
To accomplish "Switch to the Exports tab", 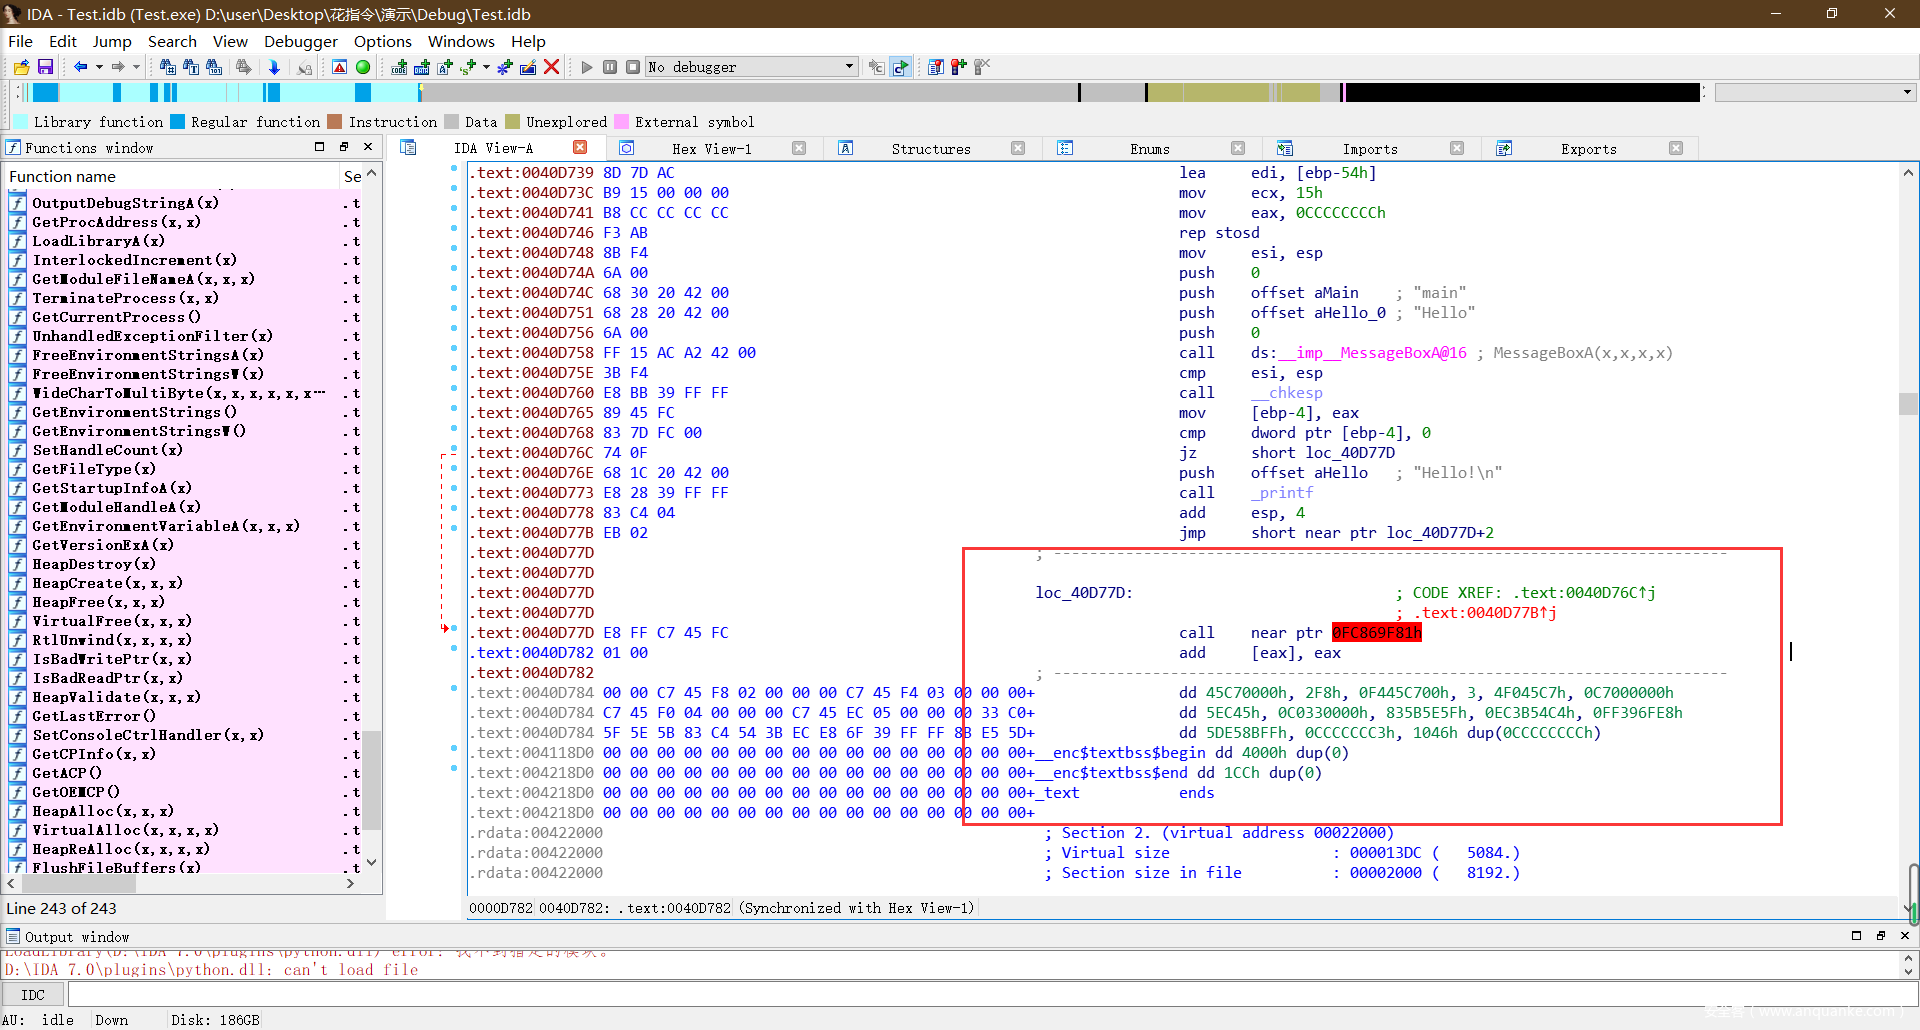I will click(x=1588, y=148).
